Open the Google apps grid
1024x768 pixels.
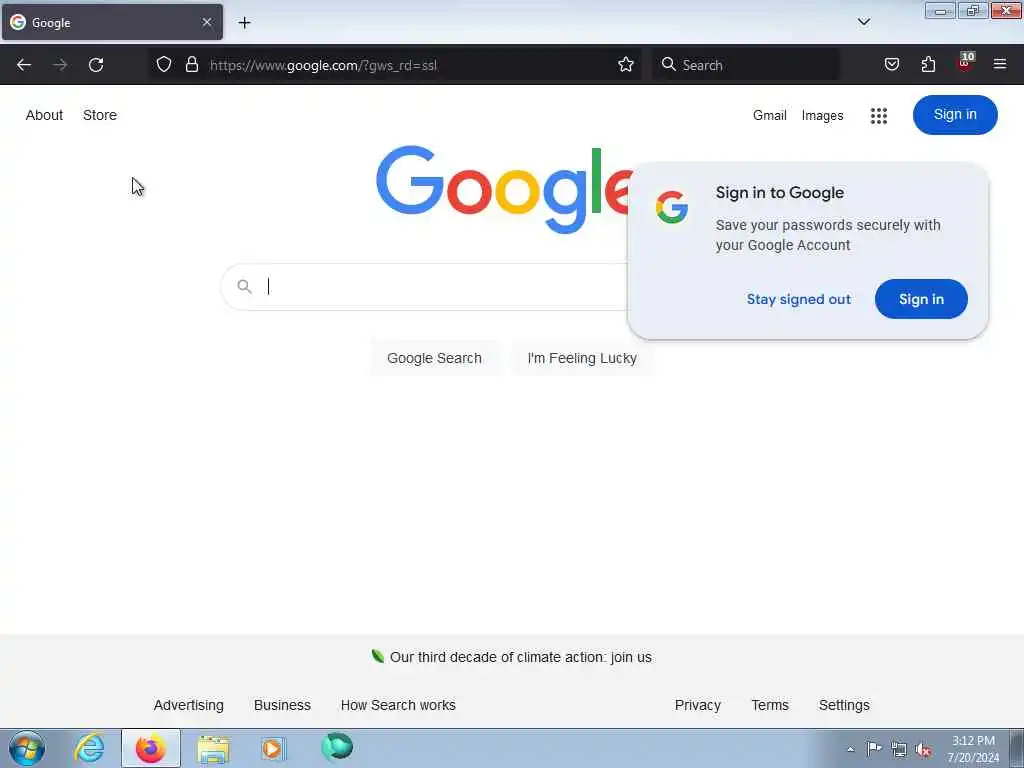879,116
